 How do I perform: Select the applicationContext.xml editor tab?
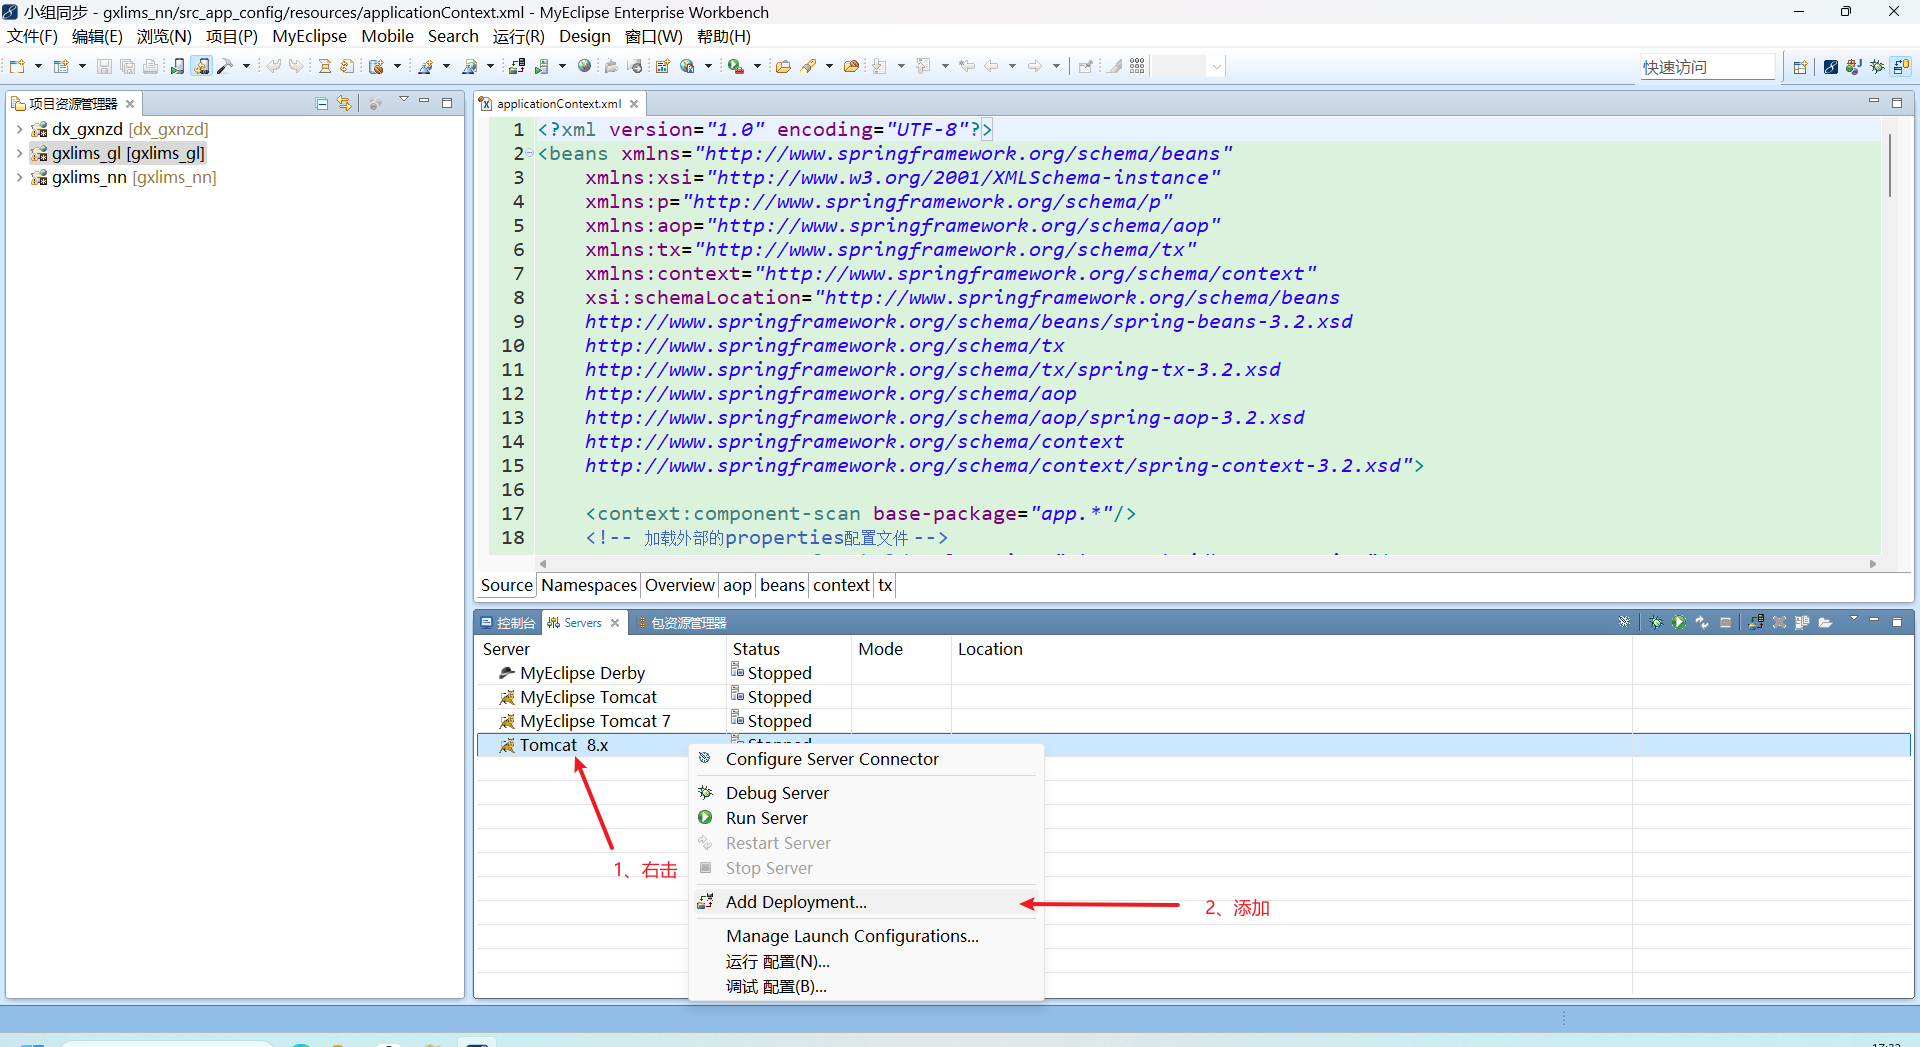coord(558,104)
